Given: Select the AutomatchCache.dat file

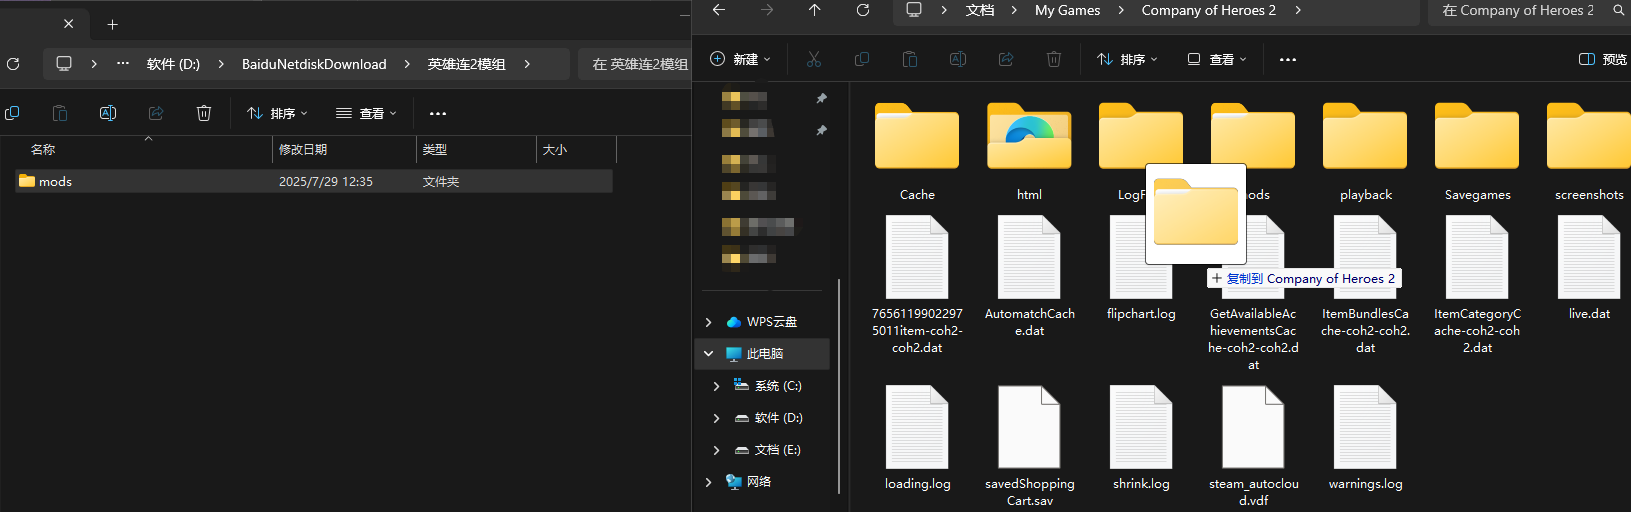Looking at the screenshot, I should pyautogui.click(x=1029, y=277).
